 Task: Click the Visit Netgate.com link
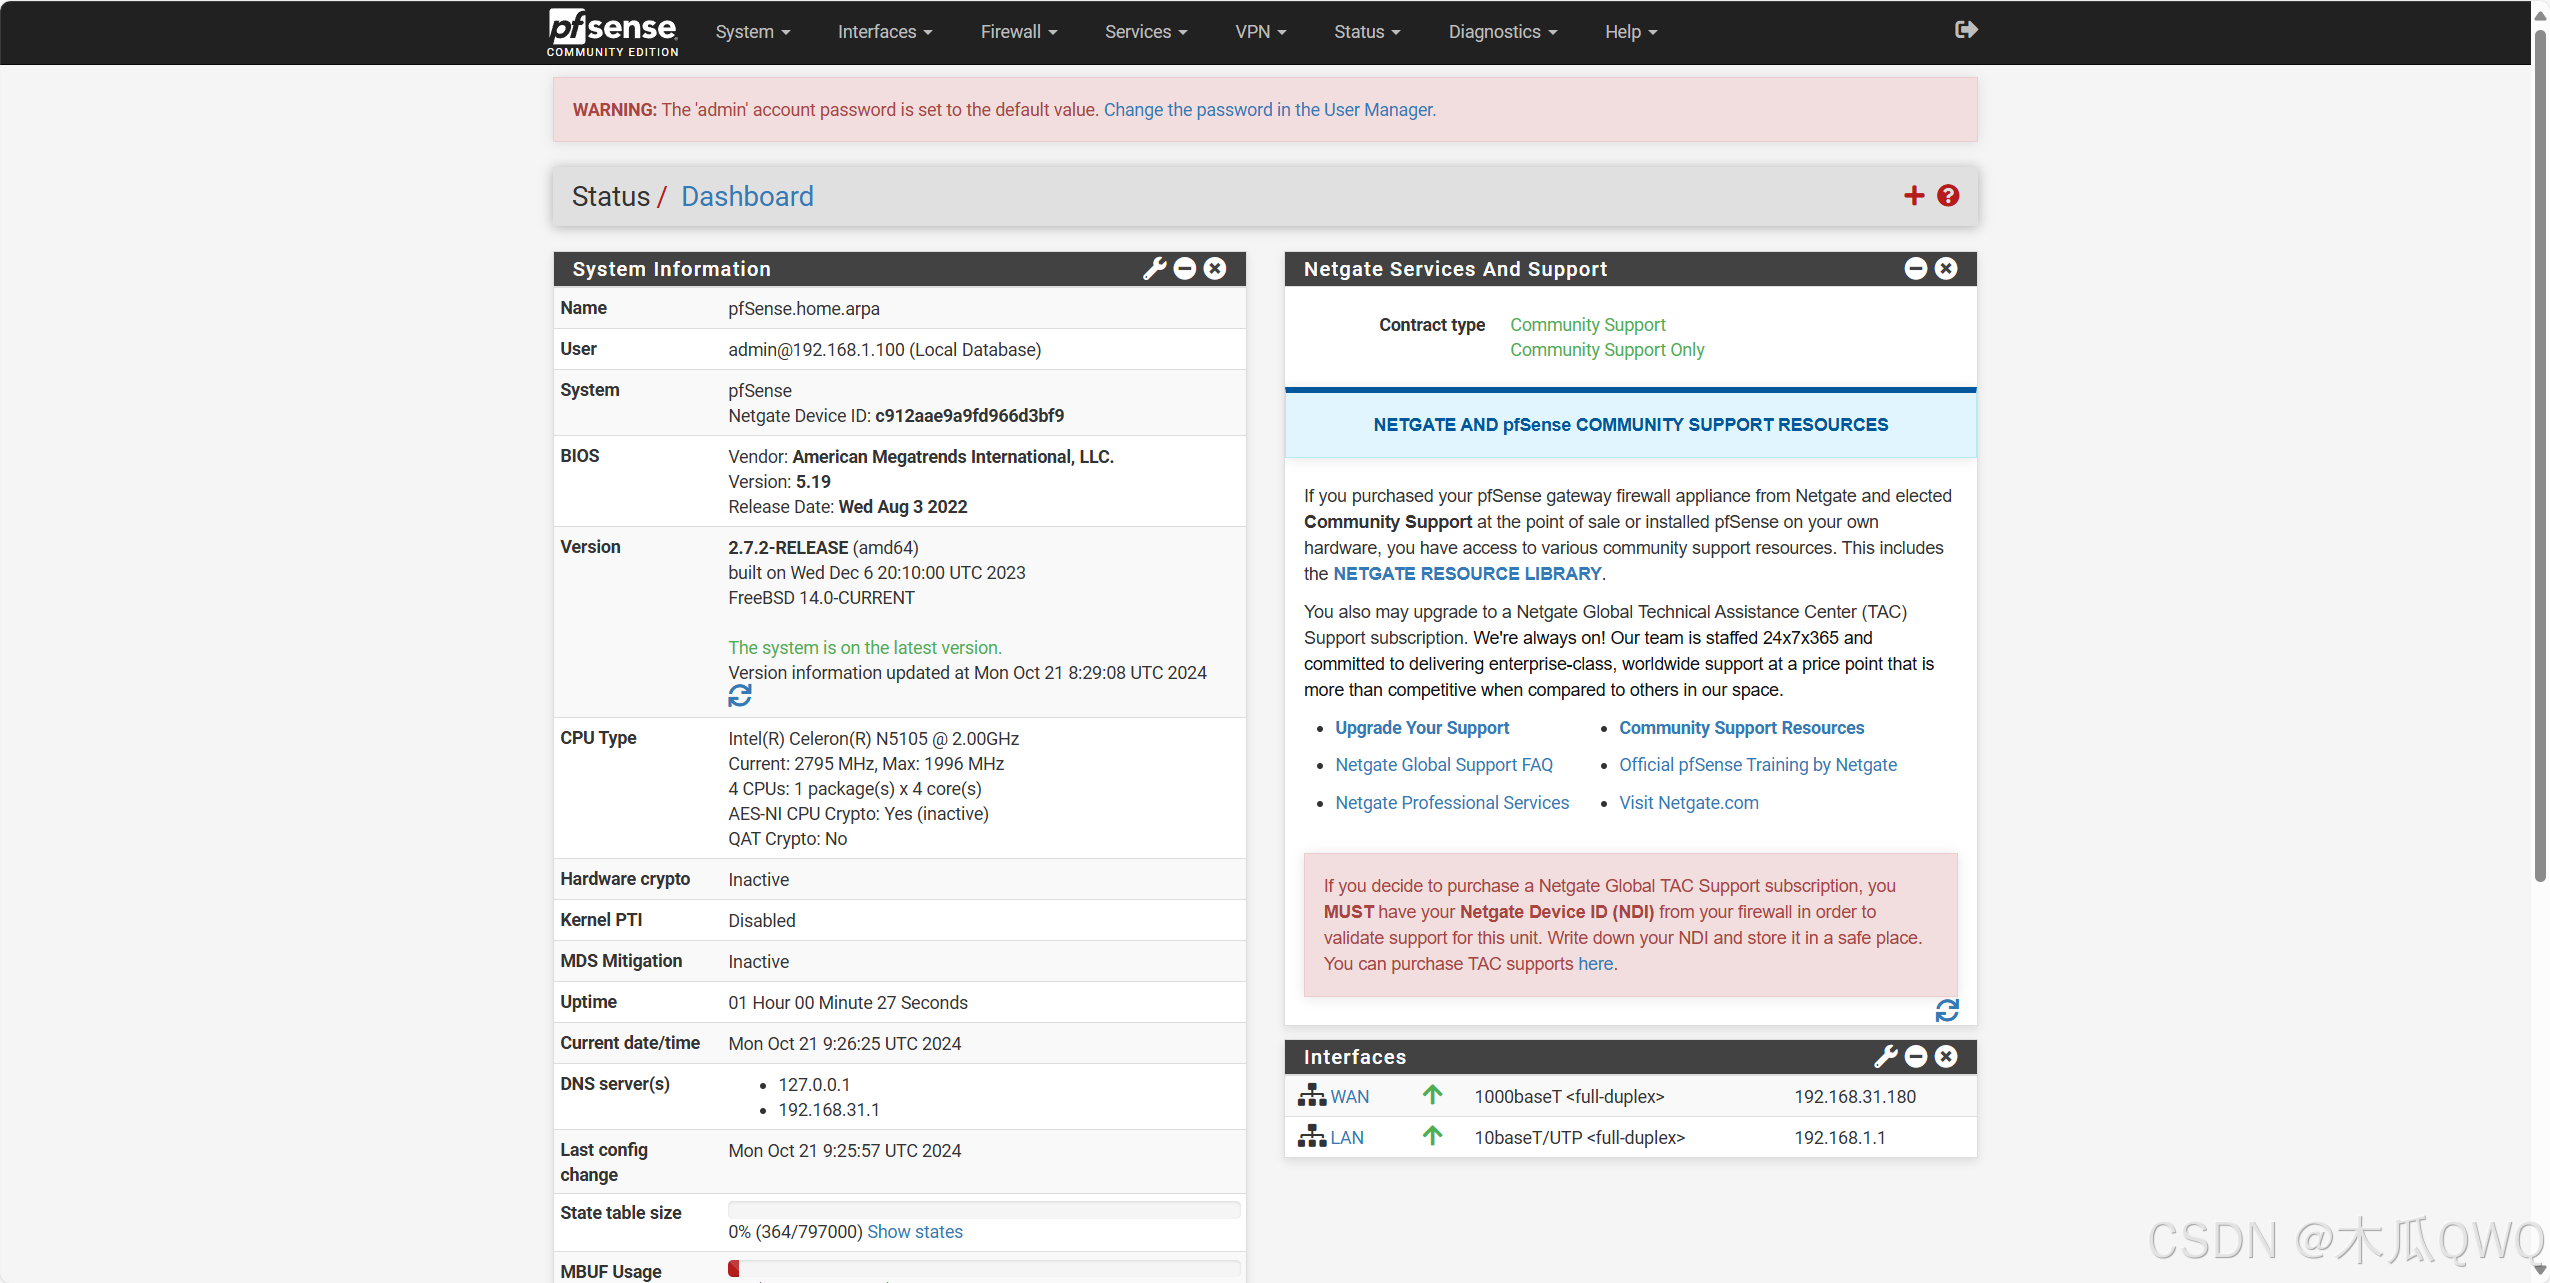tap(1689, 803)
